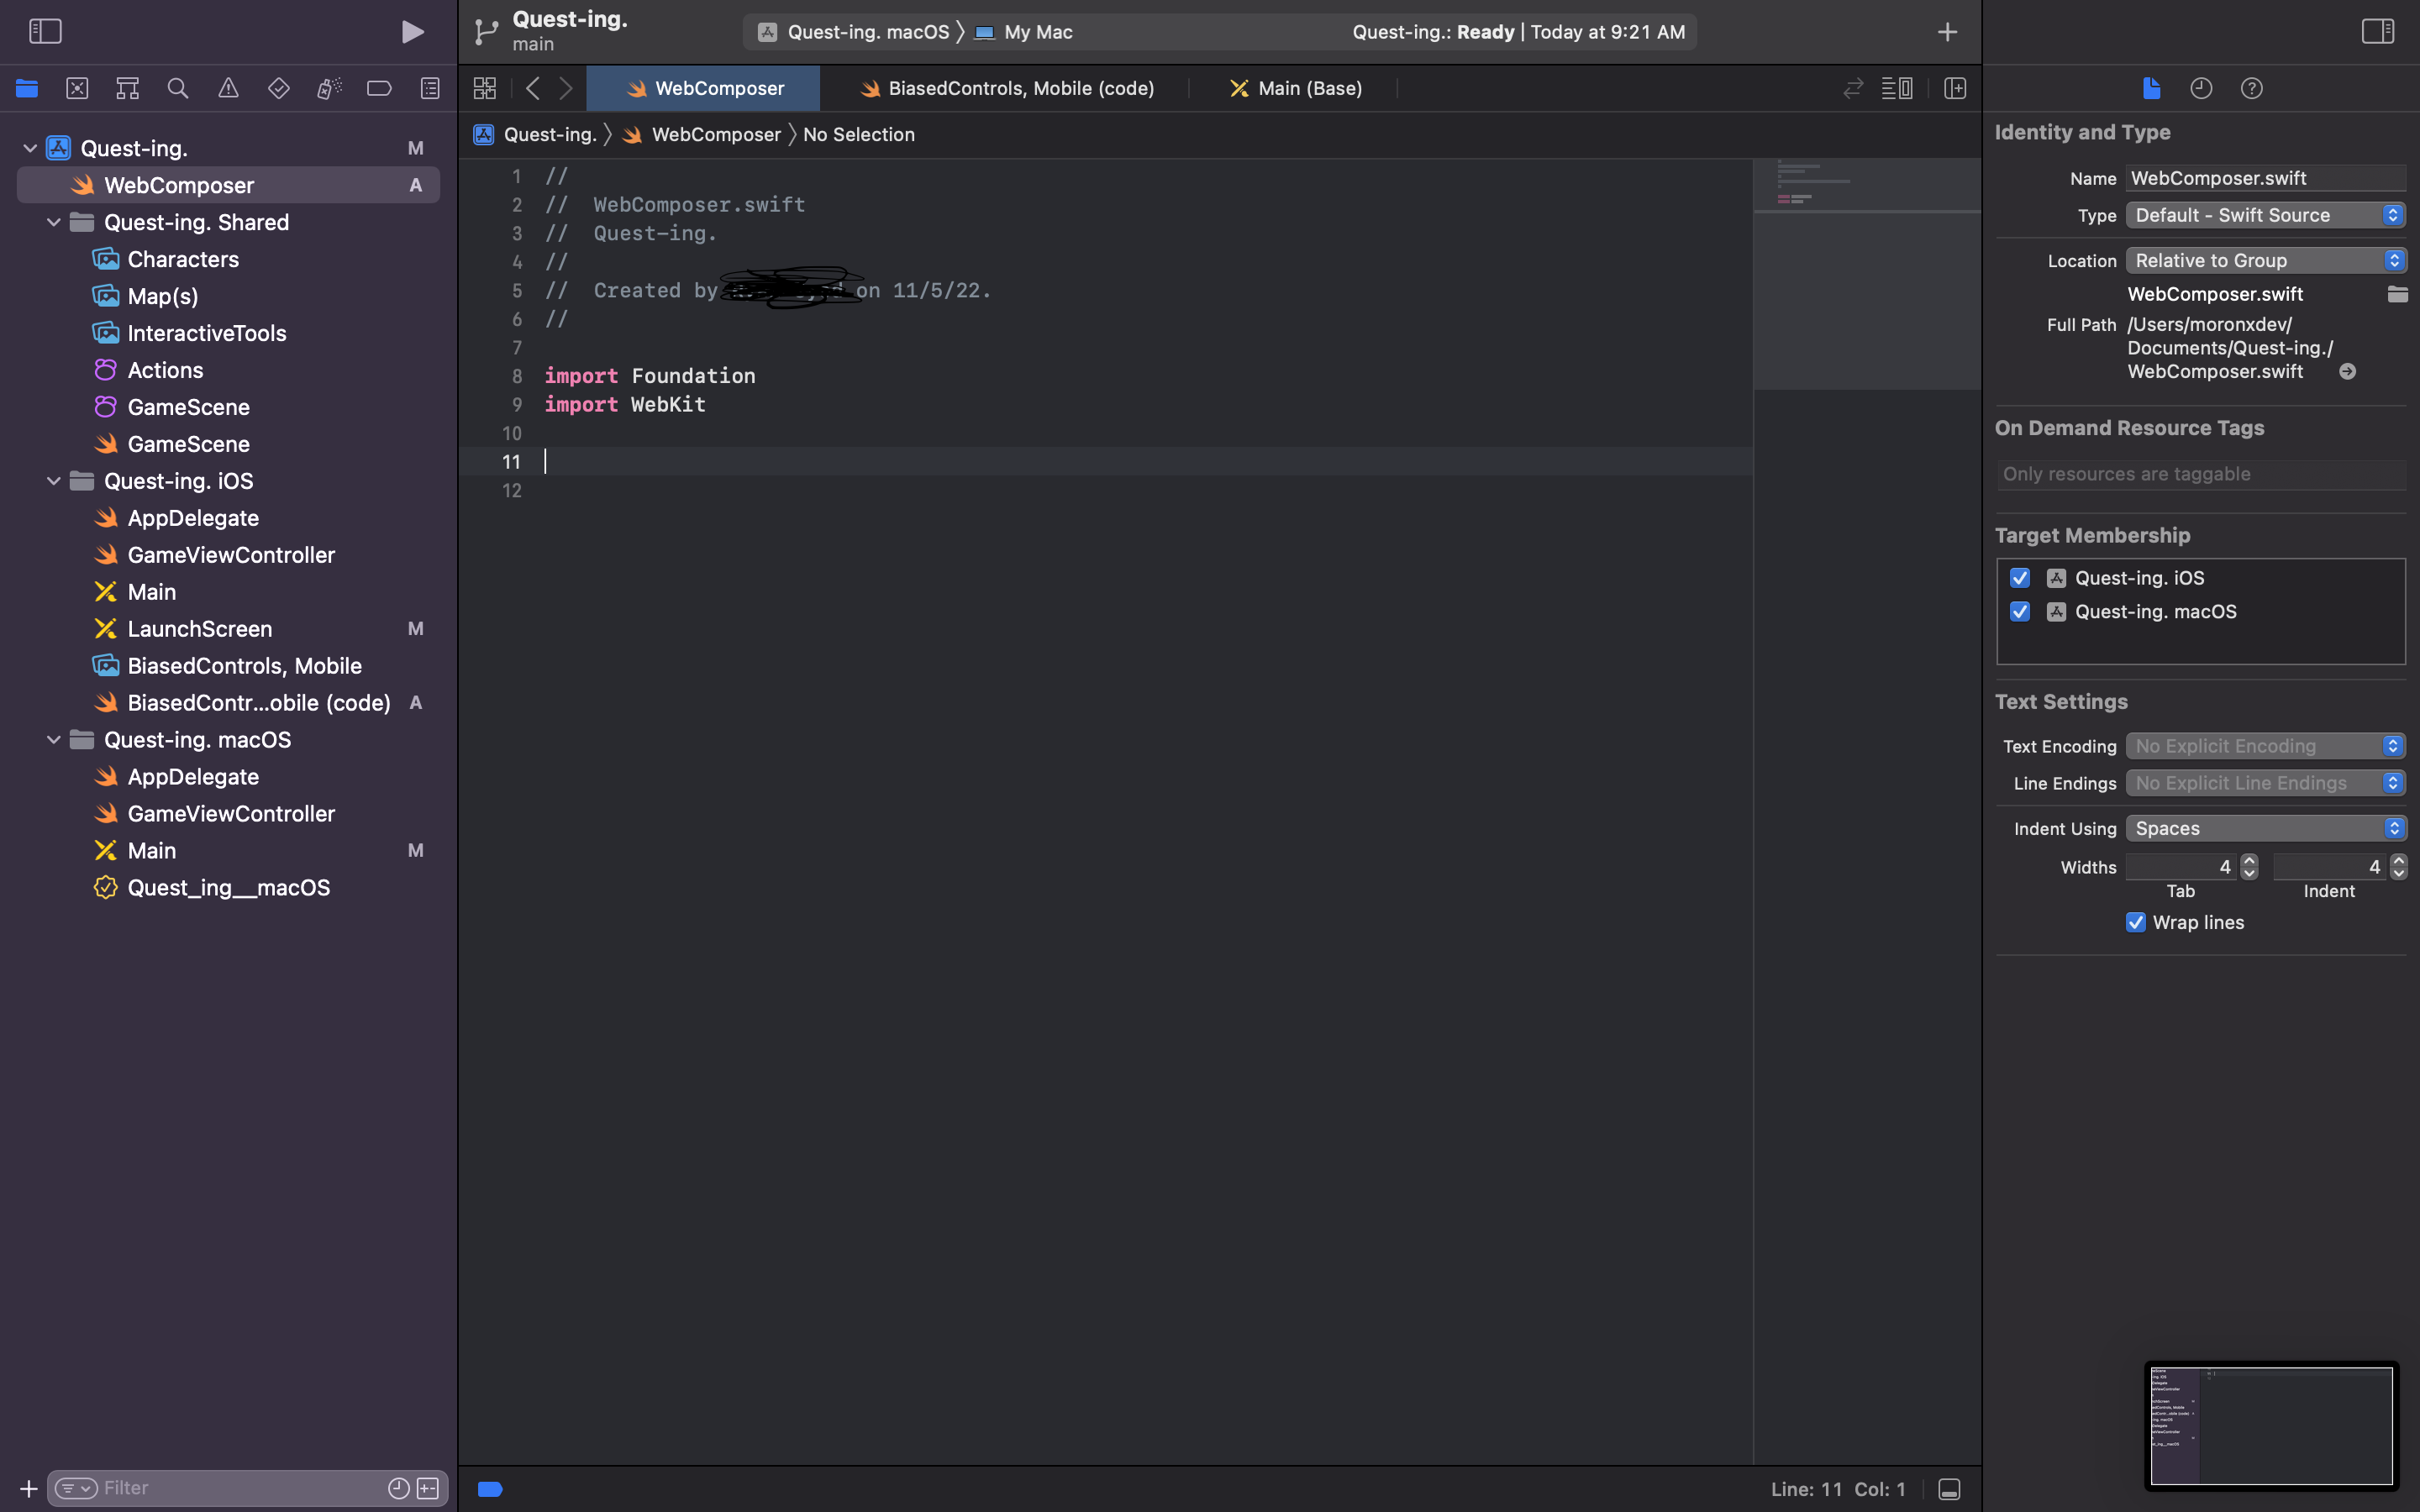The width and height of the screenshot is (2420, 1512).
Task: Open the Breakpoint navigator
Action: coord(378,88)
